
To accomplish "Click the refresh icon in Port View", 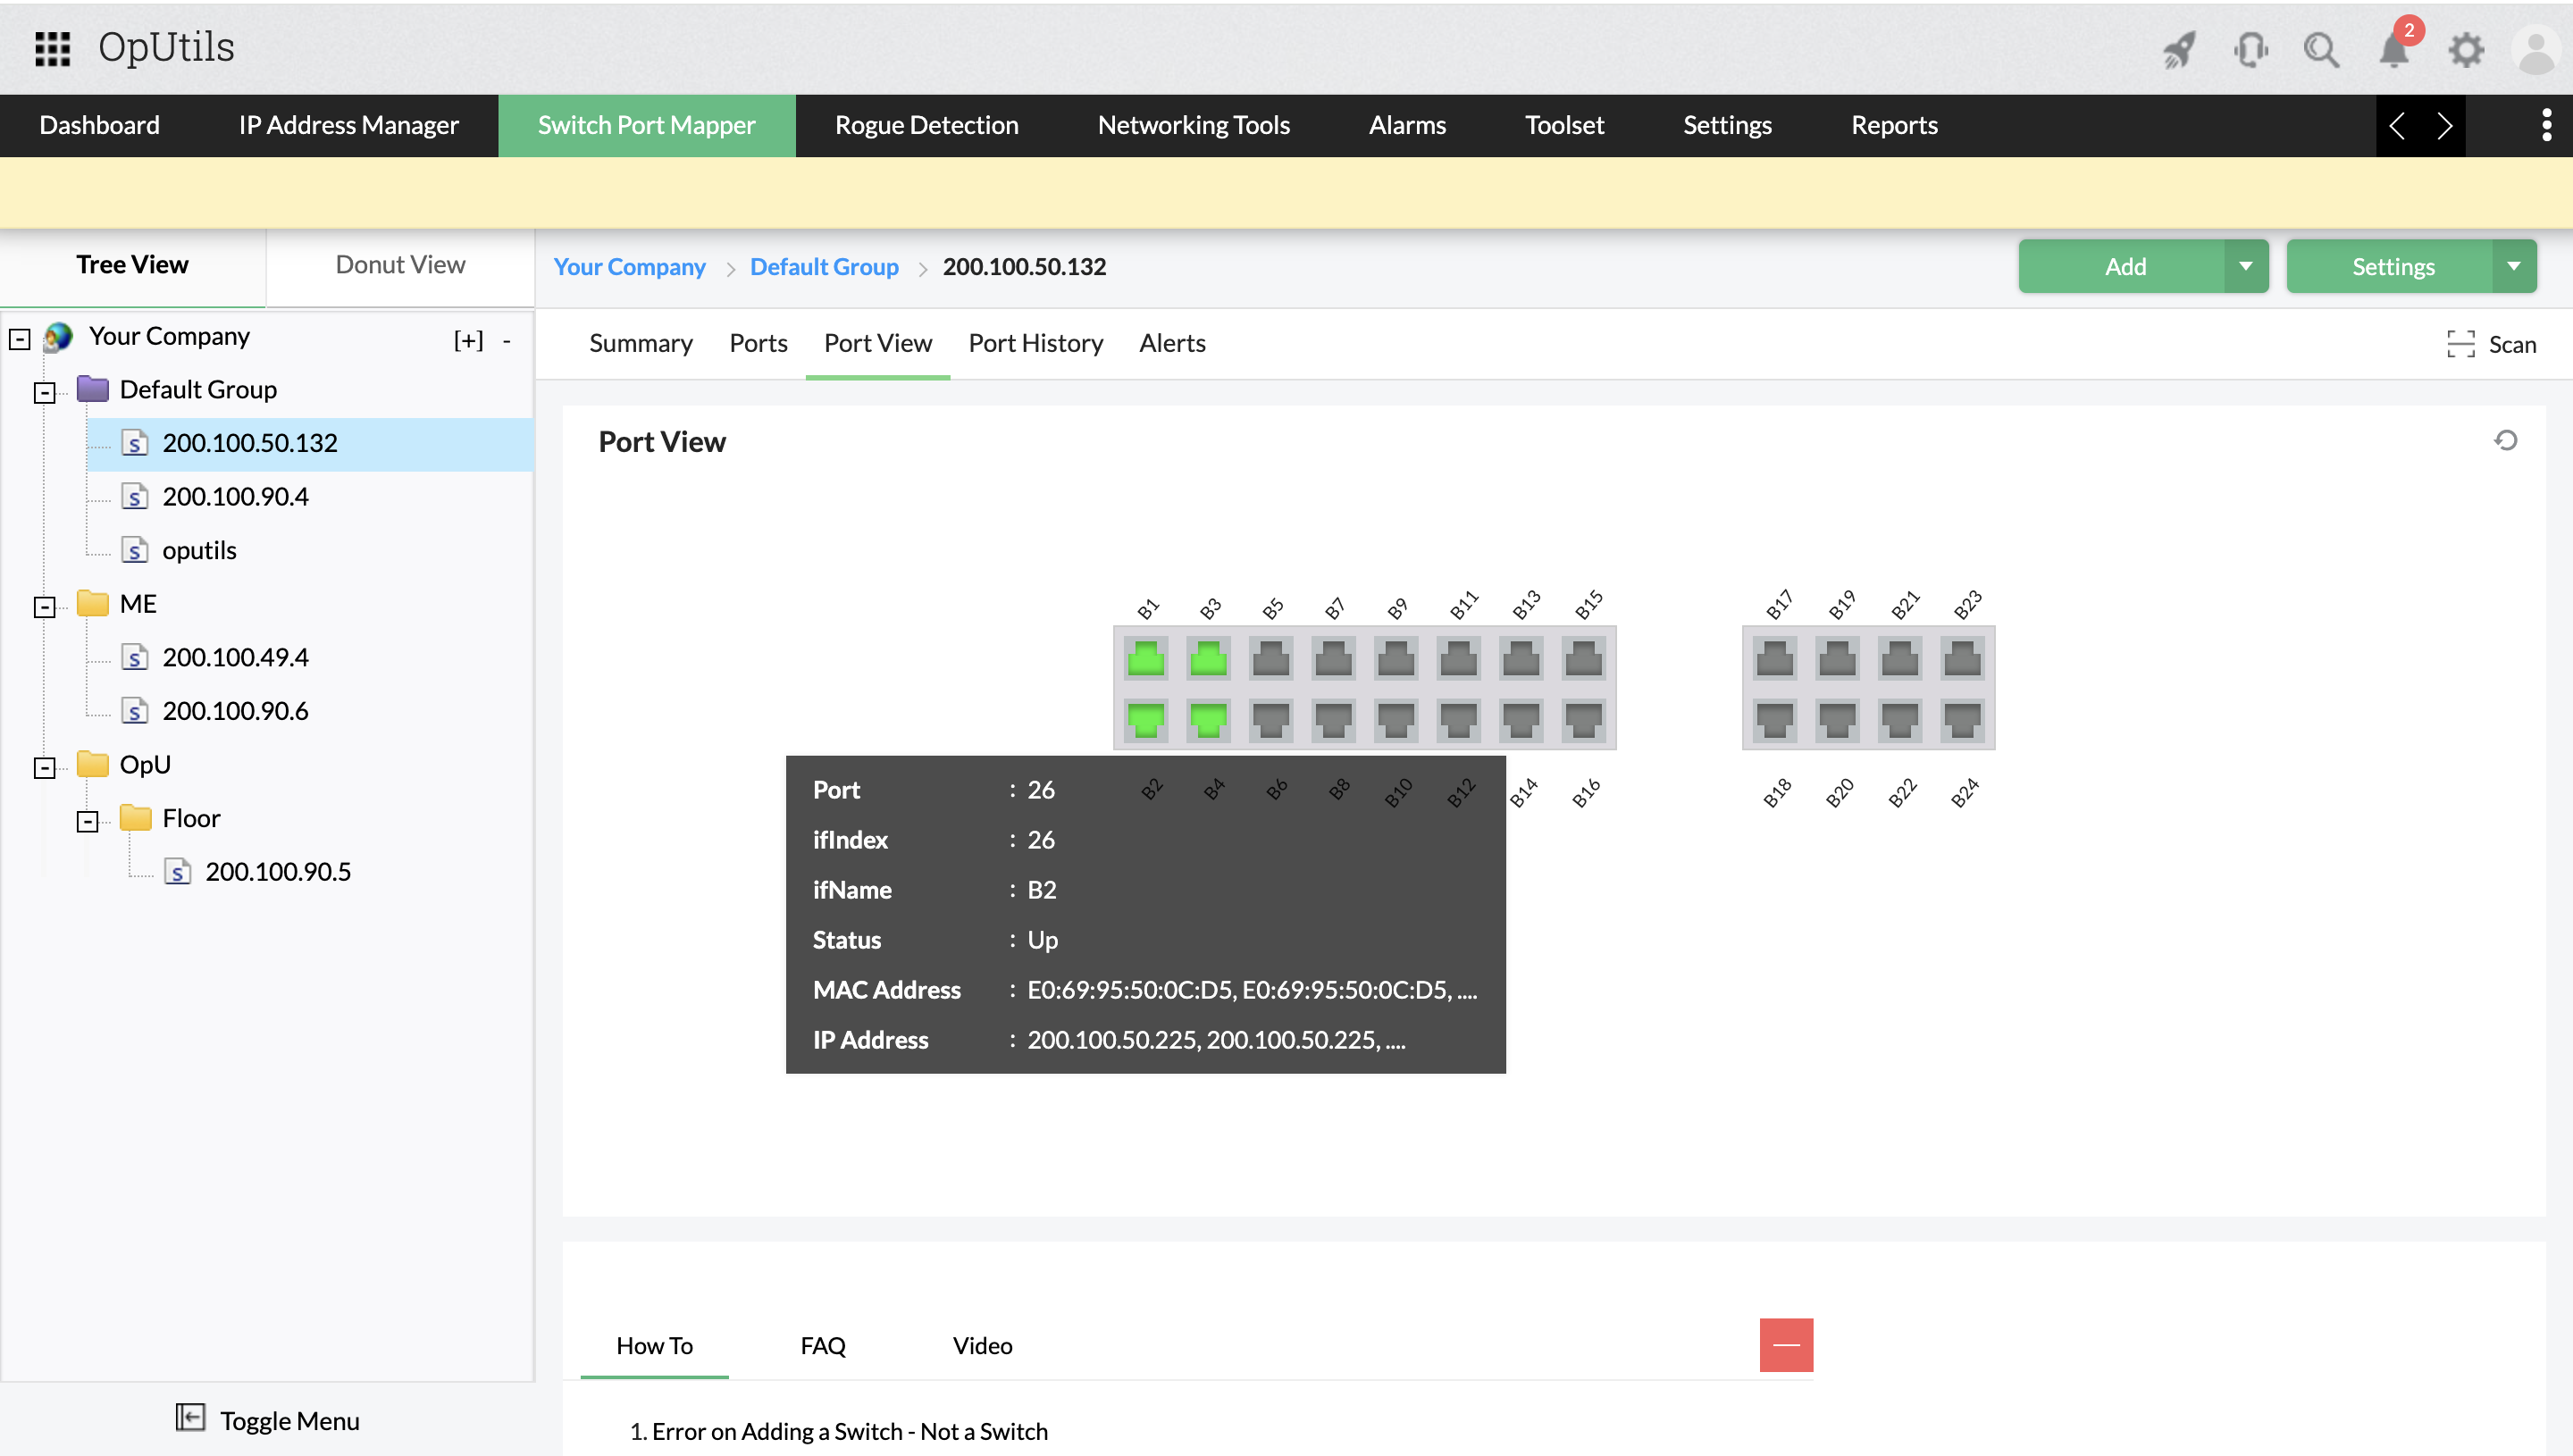I will coord(2505,440).
